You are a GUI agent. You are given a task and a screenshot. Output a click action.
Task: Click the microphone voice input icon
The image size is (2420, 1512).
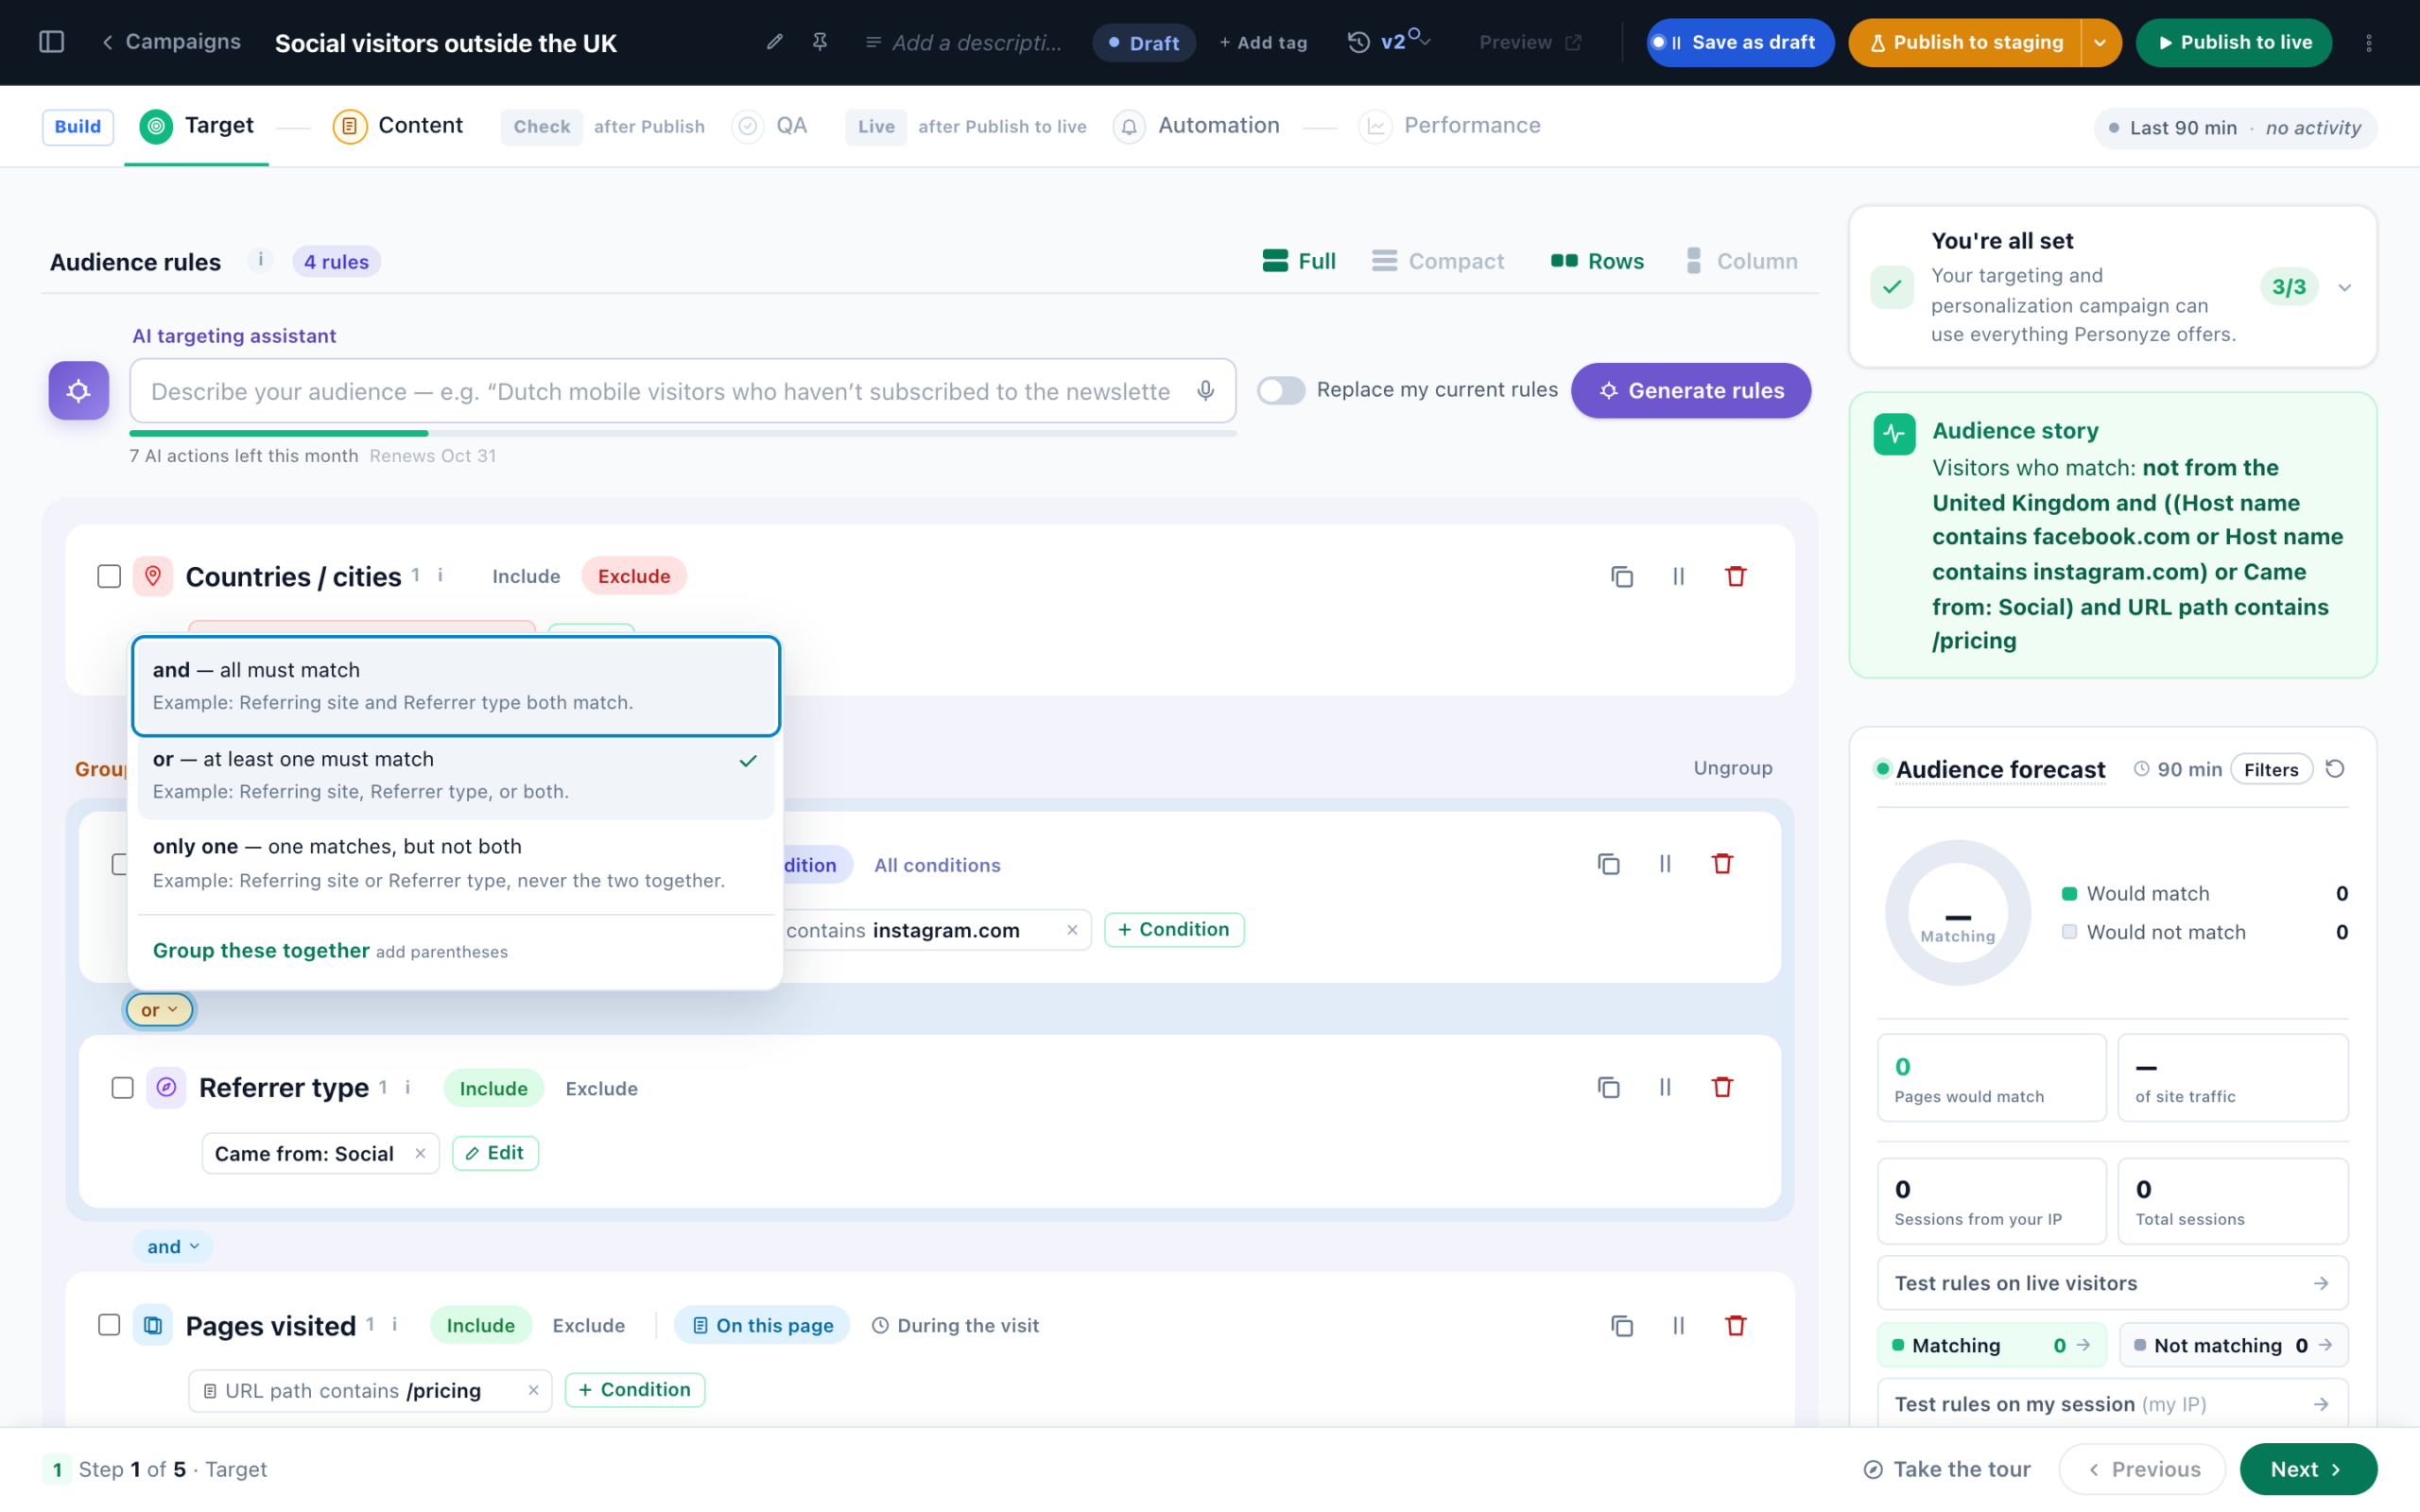click(x=1206, y=391)
